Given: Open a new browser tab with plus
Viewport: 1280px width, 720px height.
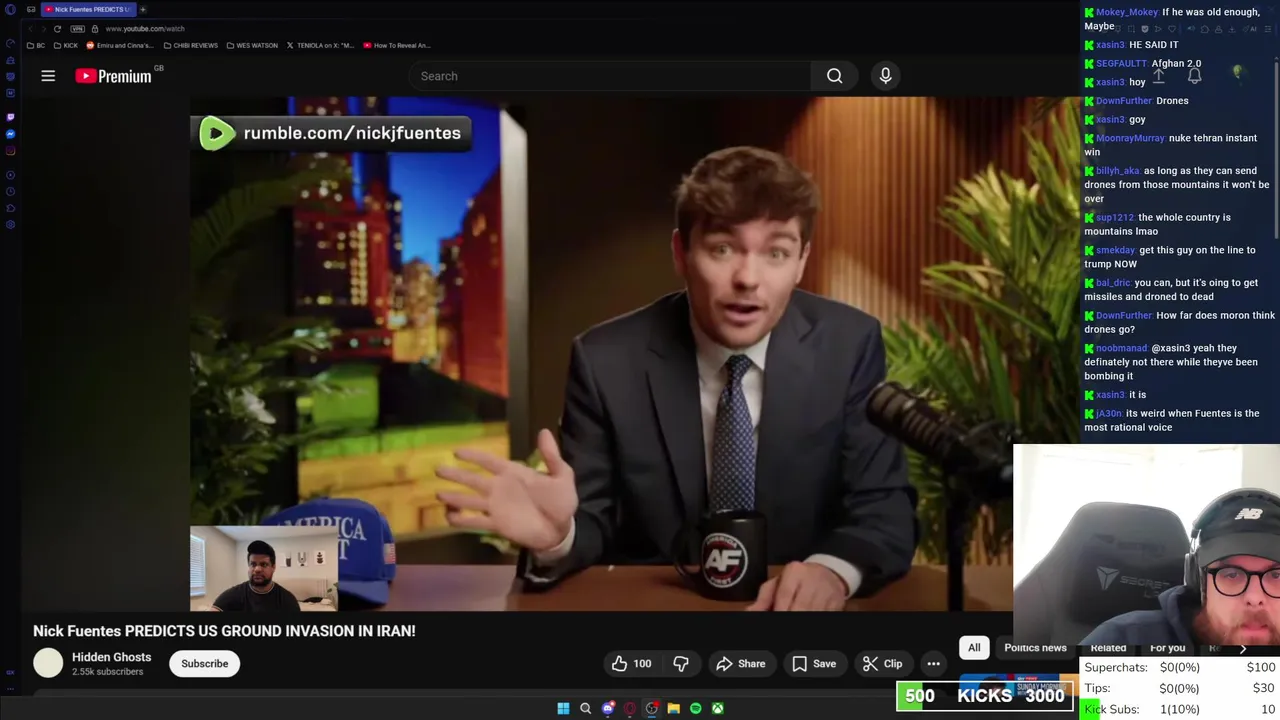Looking at the screenshot, I should [143, 9].
